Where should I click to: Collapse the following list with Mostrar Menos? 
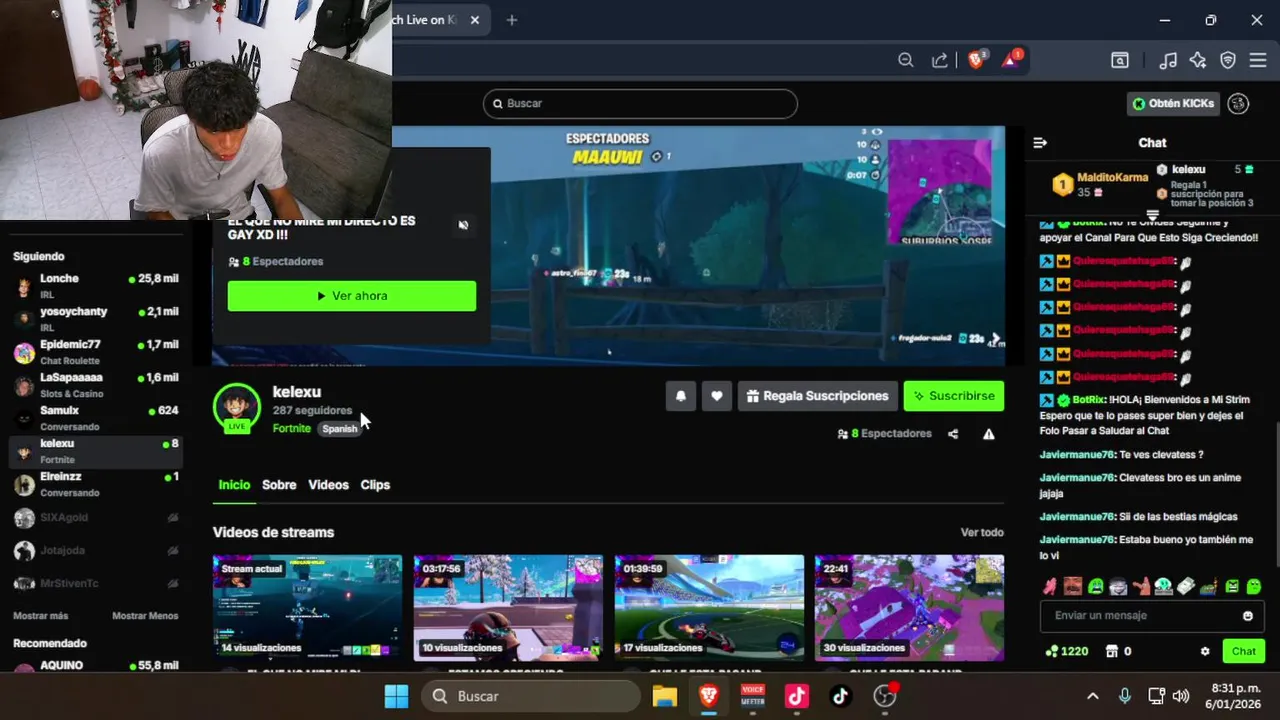[x=145, y=616]
